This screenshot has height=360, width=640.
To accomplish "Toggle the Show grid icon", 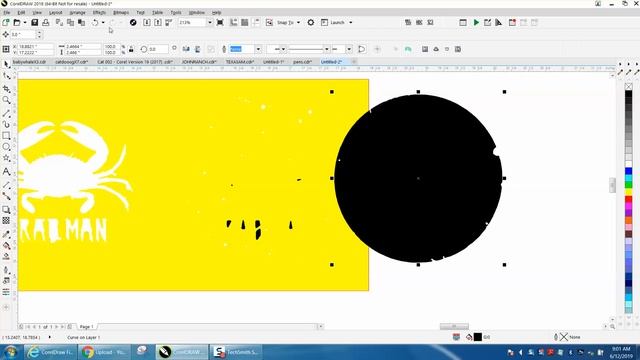I will click(244, 22).
